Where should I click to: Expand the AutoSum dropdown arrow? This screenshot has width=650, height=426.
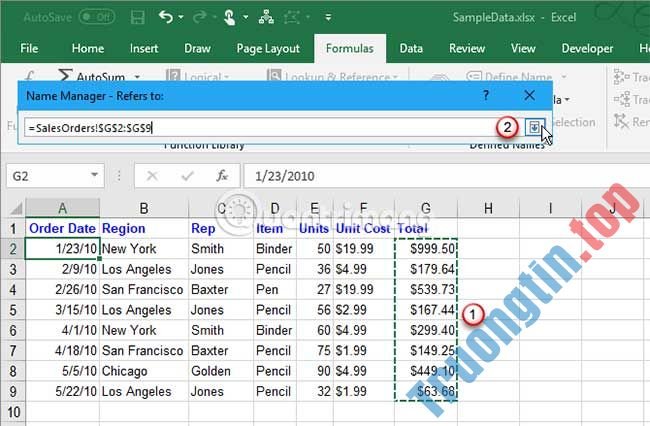point(137,77)
